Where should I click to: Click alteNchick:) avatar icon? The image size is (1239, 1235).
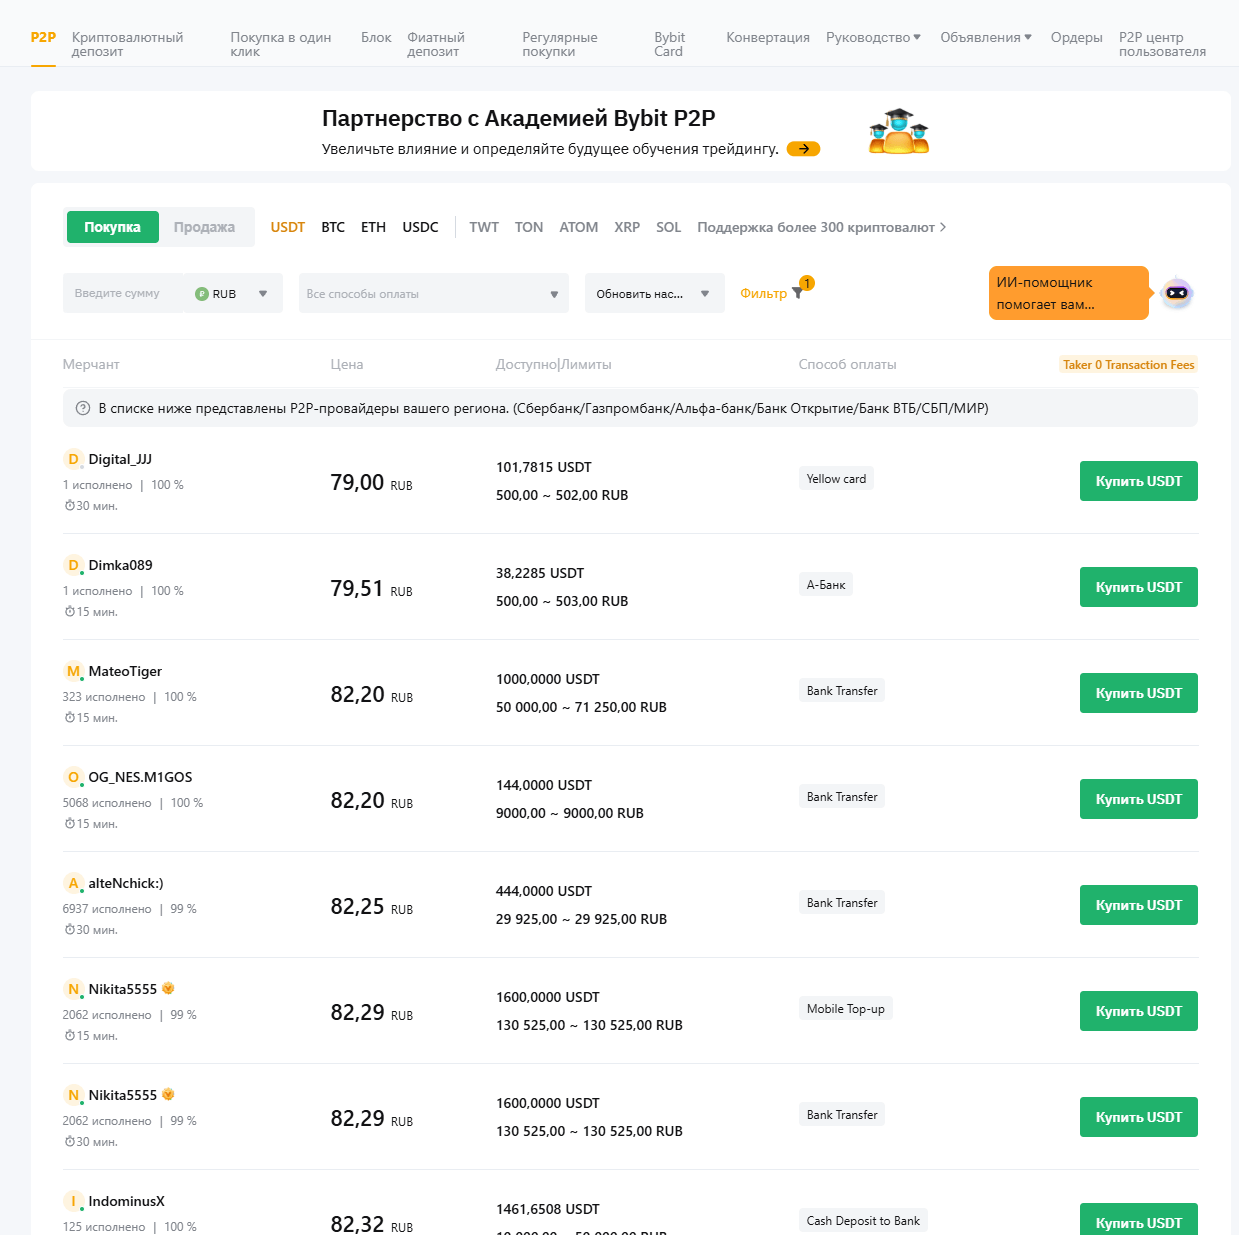click(x=73, y=883)
